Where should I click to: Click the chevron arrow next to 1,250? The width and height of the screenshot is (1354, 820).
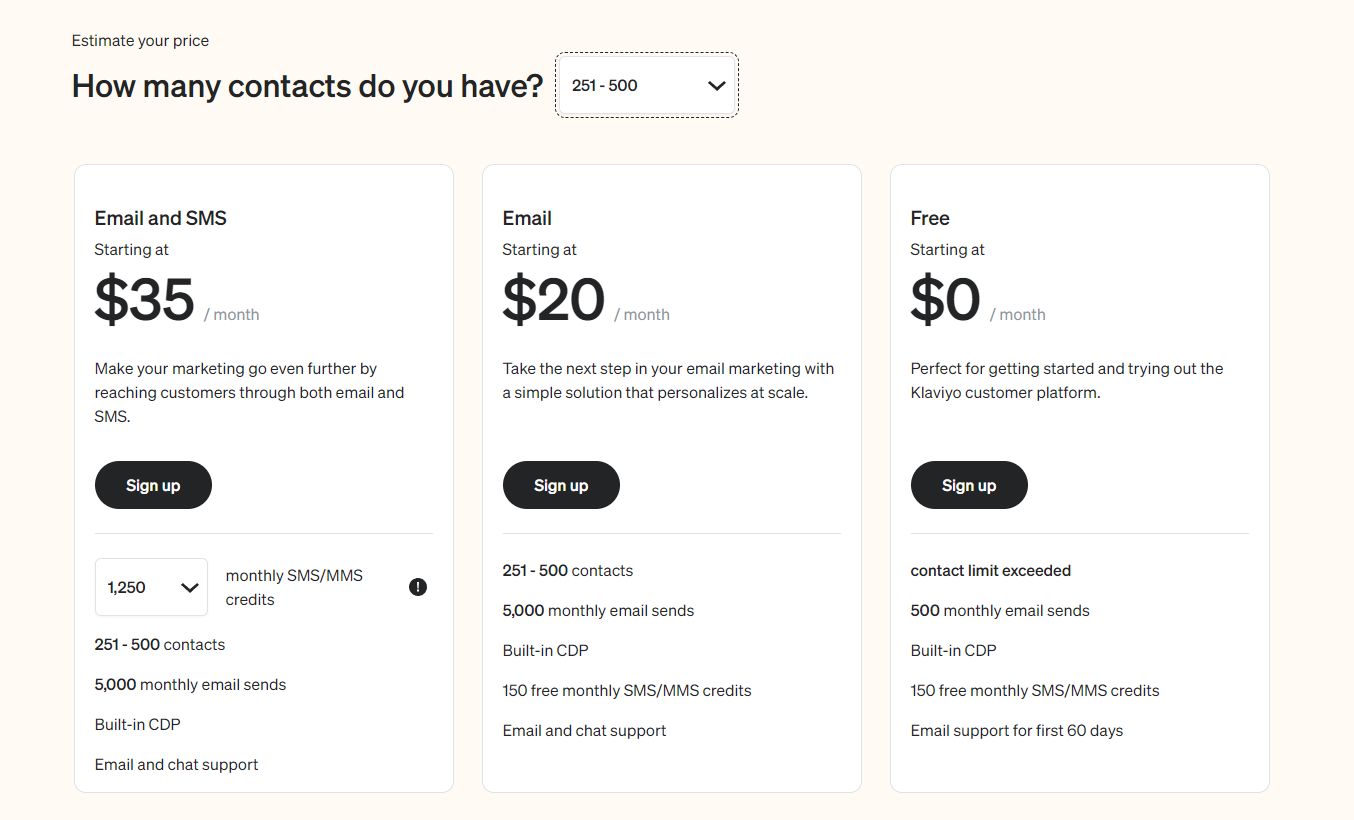[189, 588]
